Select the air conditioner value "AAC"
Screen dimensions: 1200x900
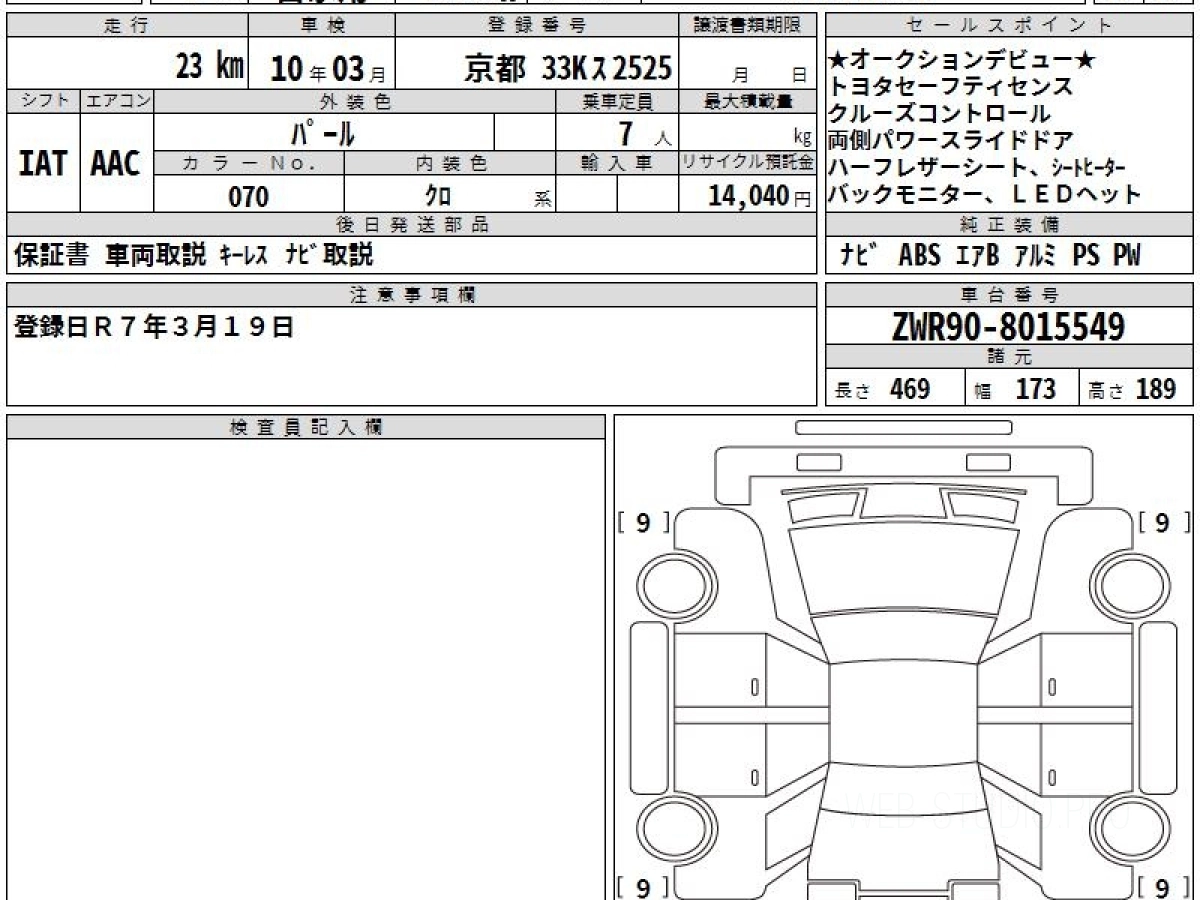tap(116, 163)
